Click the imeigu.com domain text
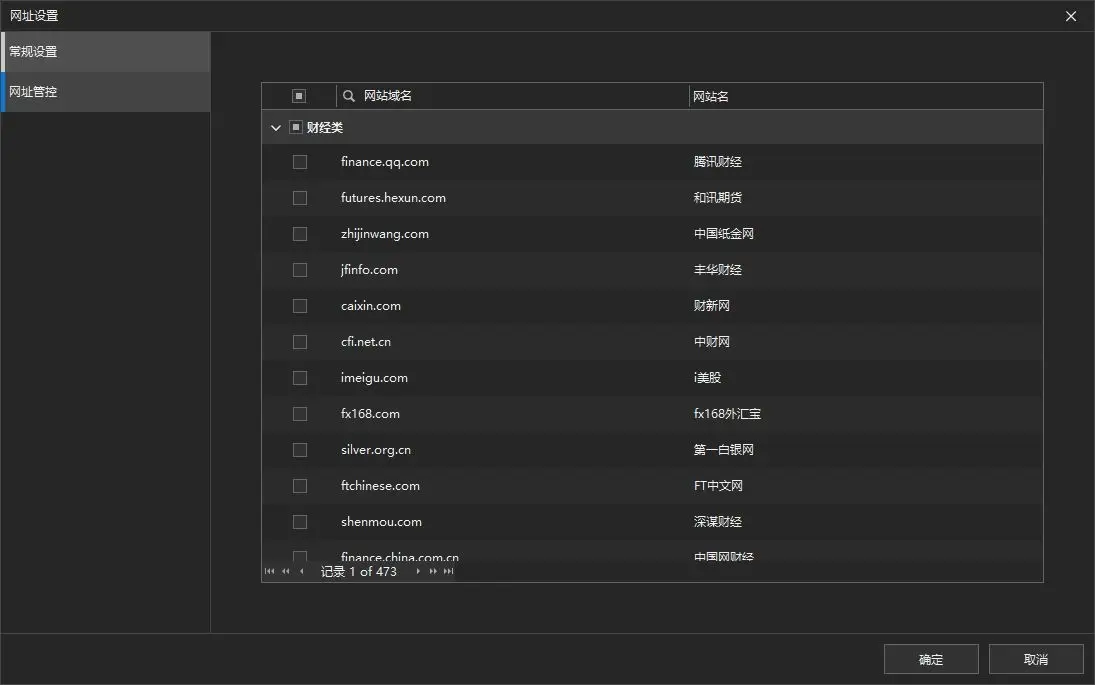 click(374, 378)
